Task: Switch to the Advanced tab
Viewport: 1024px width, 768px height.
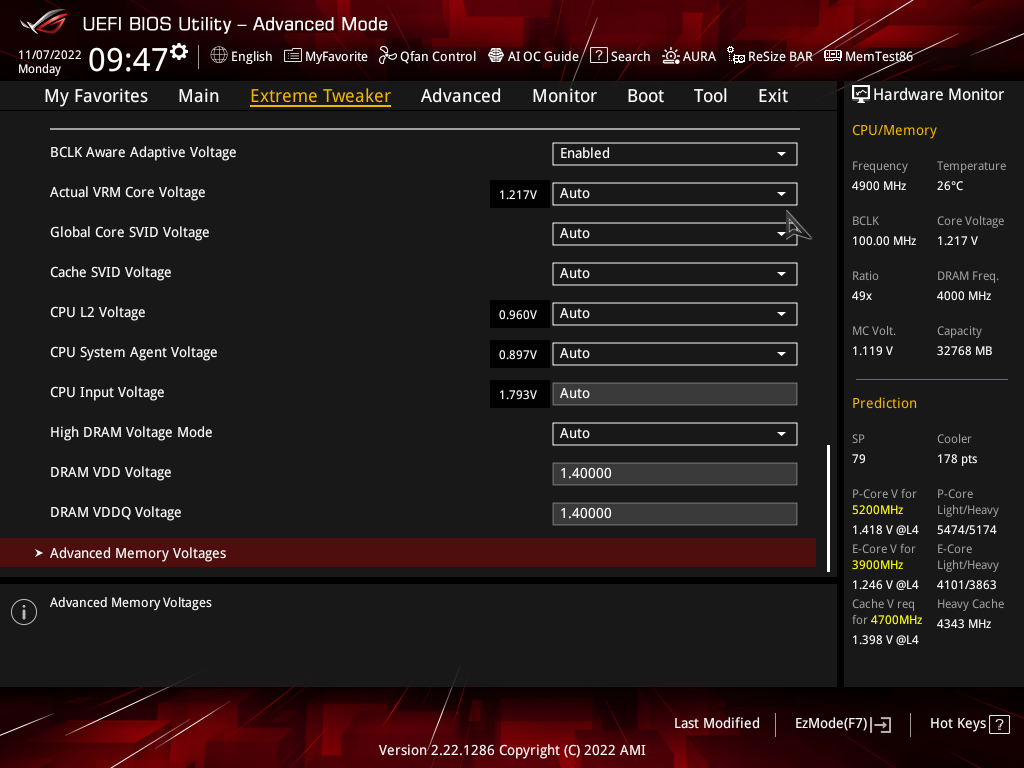Action: point(460,96)
